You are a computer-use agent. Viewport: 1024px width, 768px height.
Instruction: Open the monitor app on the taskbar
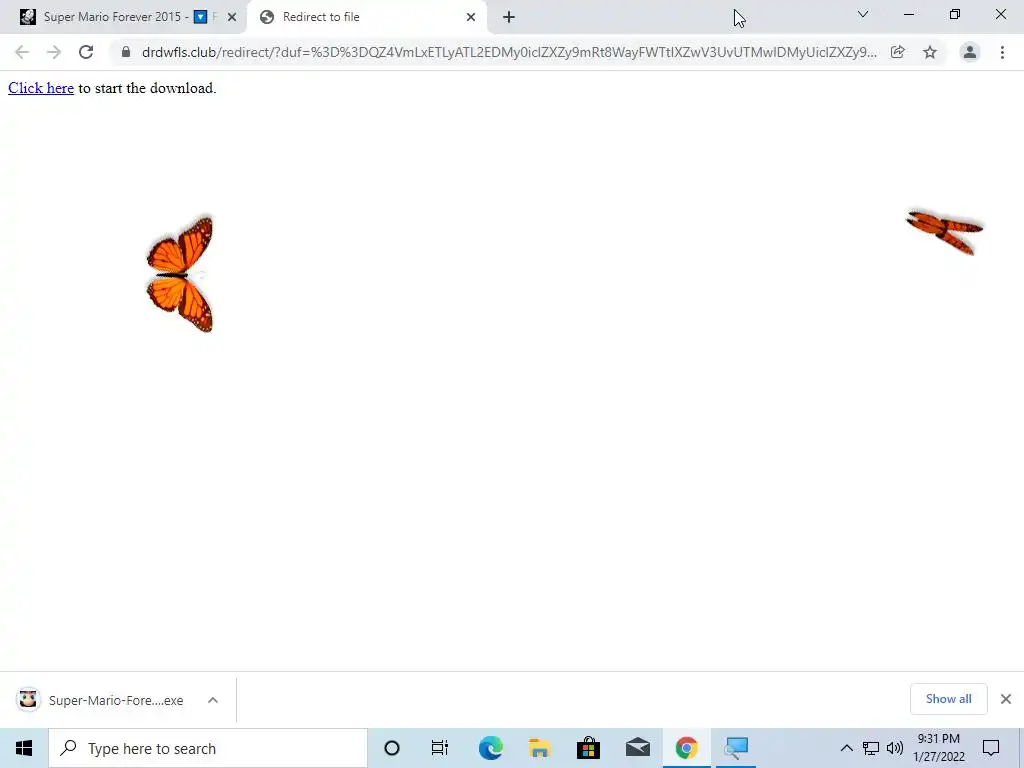pyautogui.click(x=736, y=748)
